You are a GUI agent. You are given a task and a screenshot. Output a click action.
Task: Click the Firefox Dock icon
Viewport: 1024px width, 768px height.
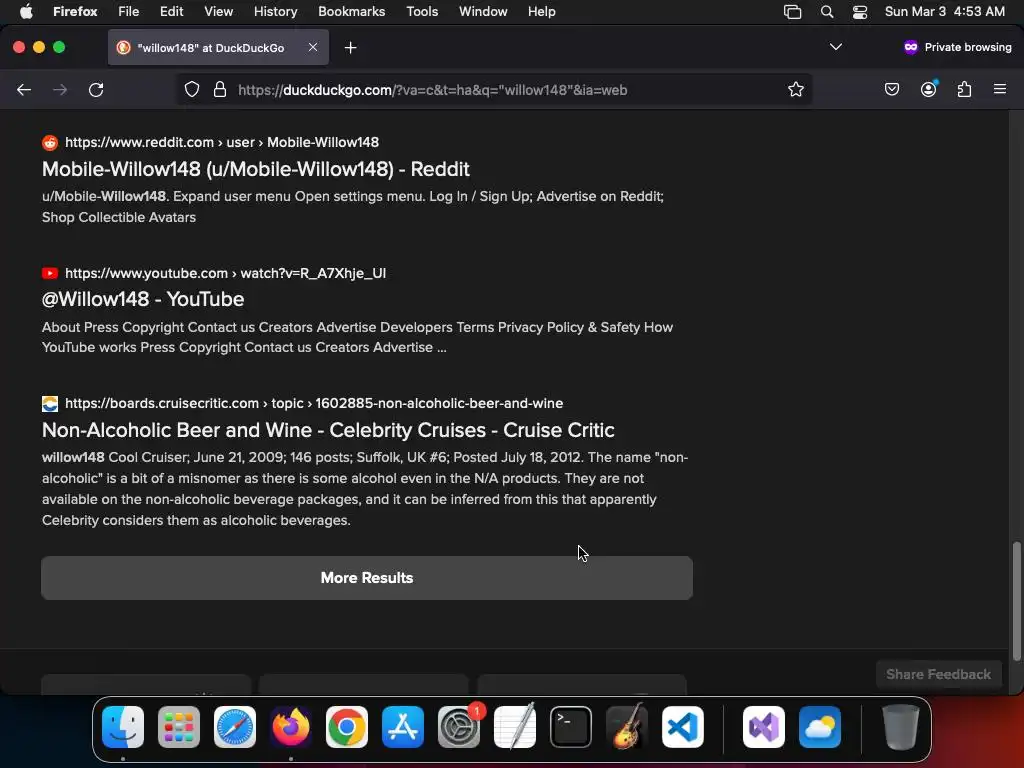(x=291, y=727)
